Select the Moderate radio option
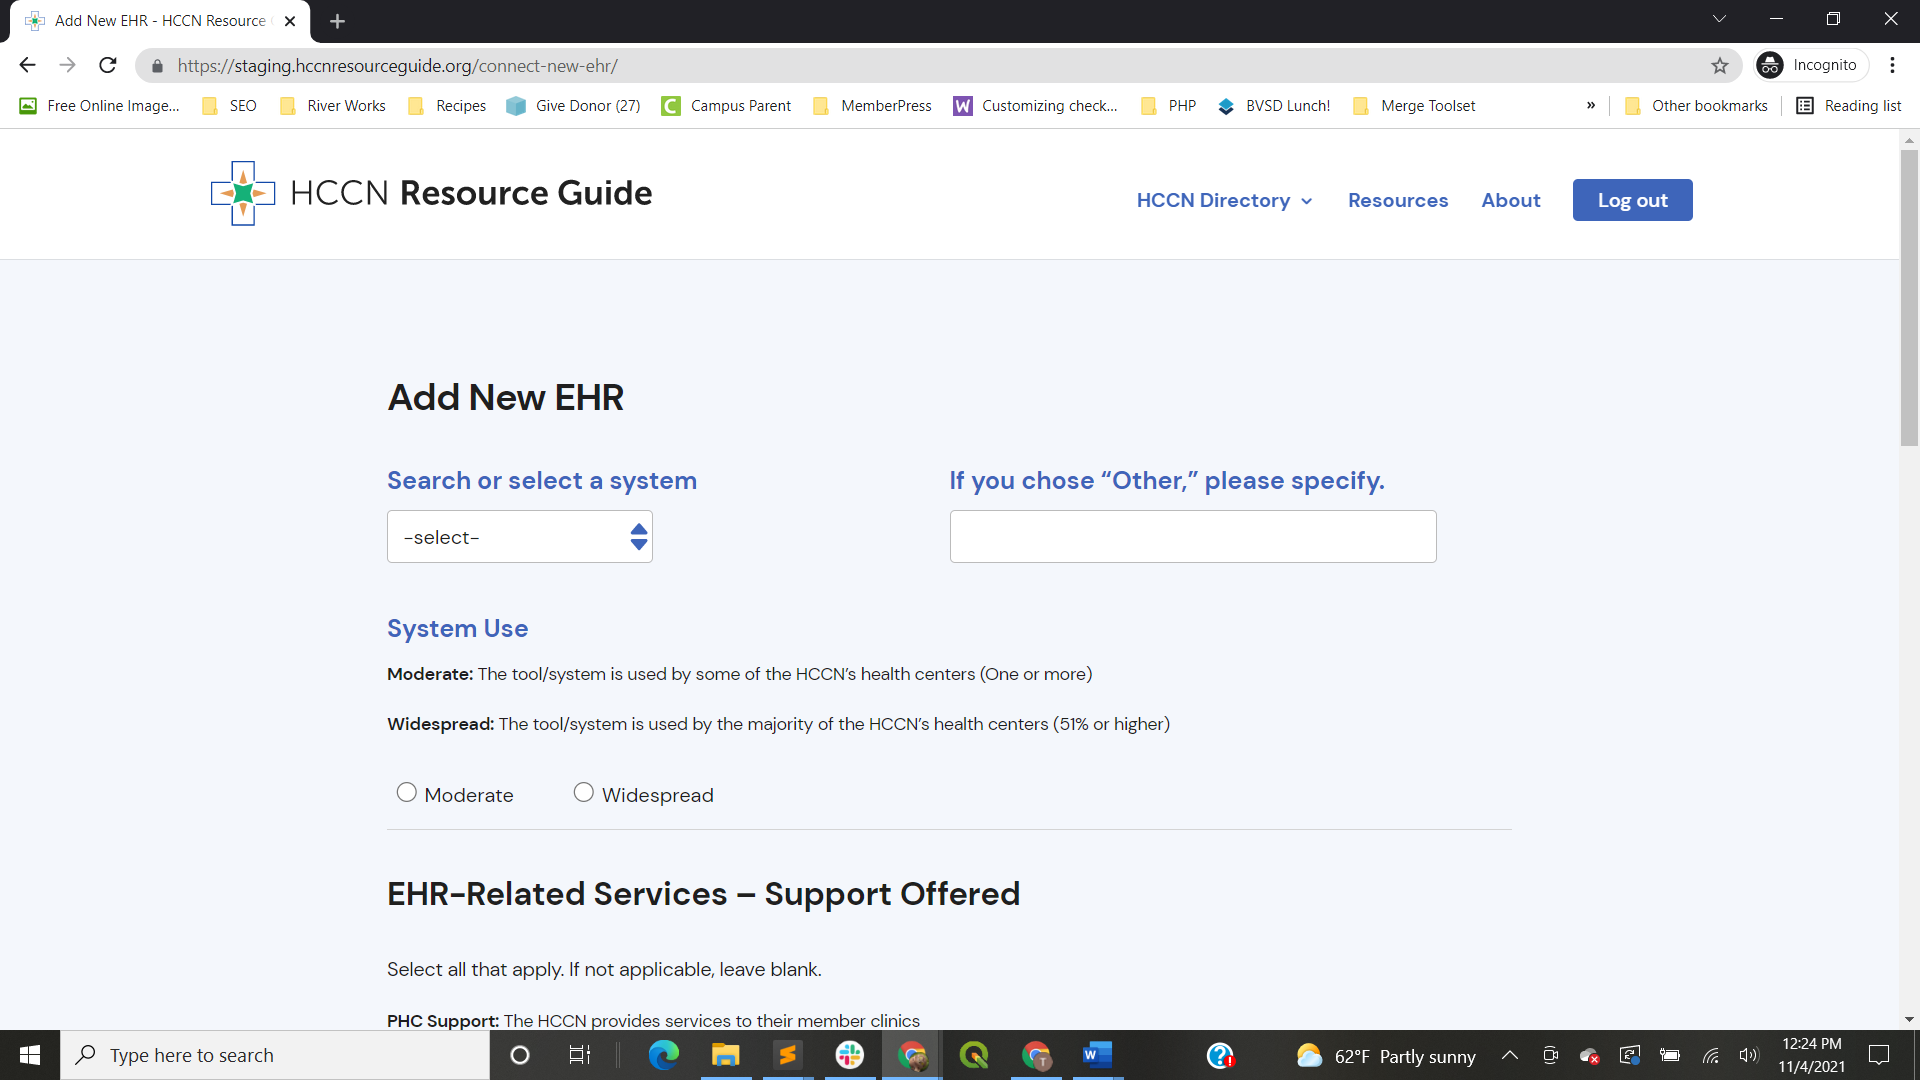Screen dimensions: 1920x1080 pyautogui.click(x=406, y=793)
